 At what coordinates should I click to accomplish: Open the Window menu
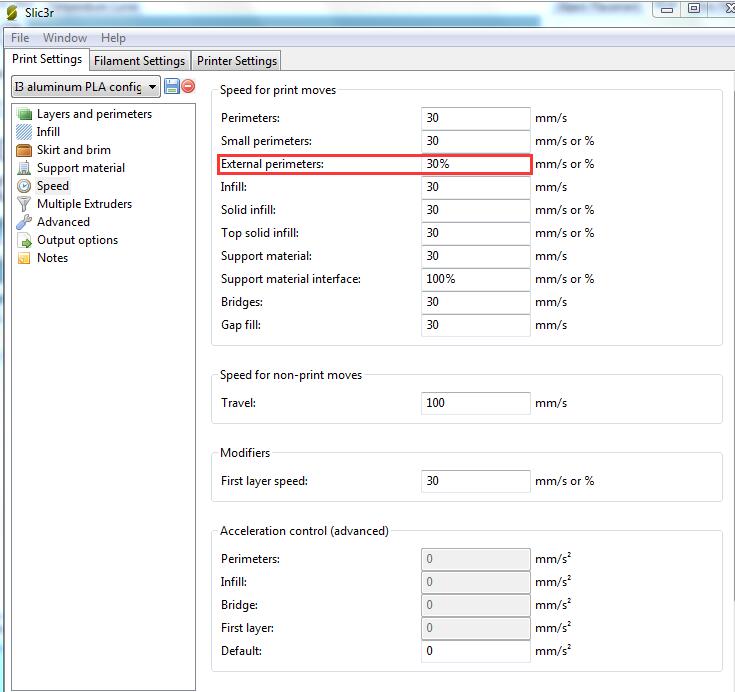pos(65,38)
